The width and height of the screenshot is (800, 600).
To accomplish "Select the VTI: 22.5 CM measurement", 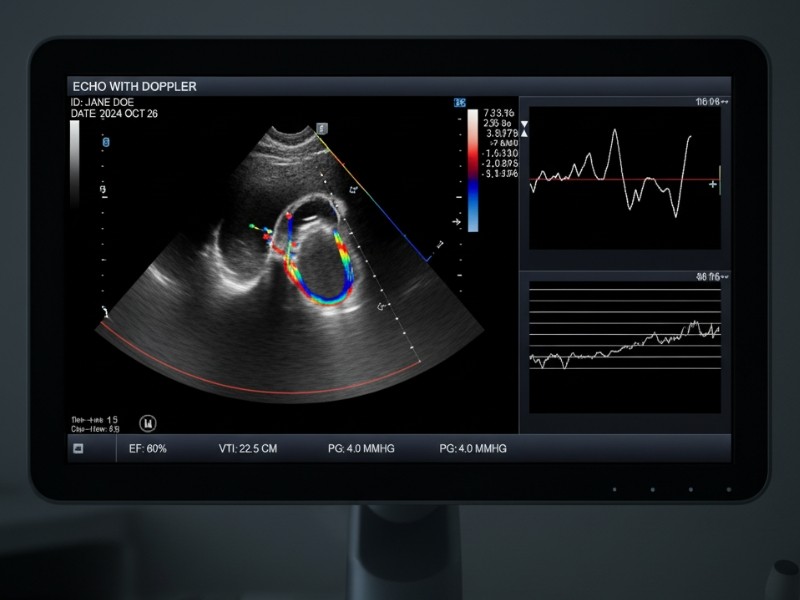I will tap(248, 449).
